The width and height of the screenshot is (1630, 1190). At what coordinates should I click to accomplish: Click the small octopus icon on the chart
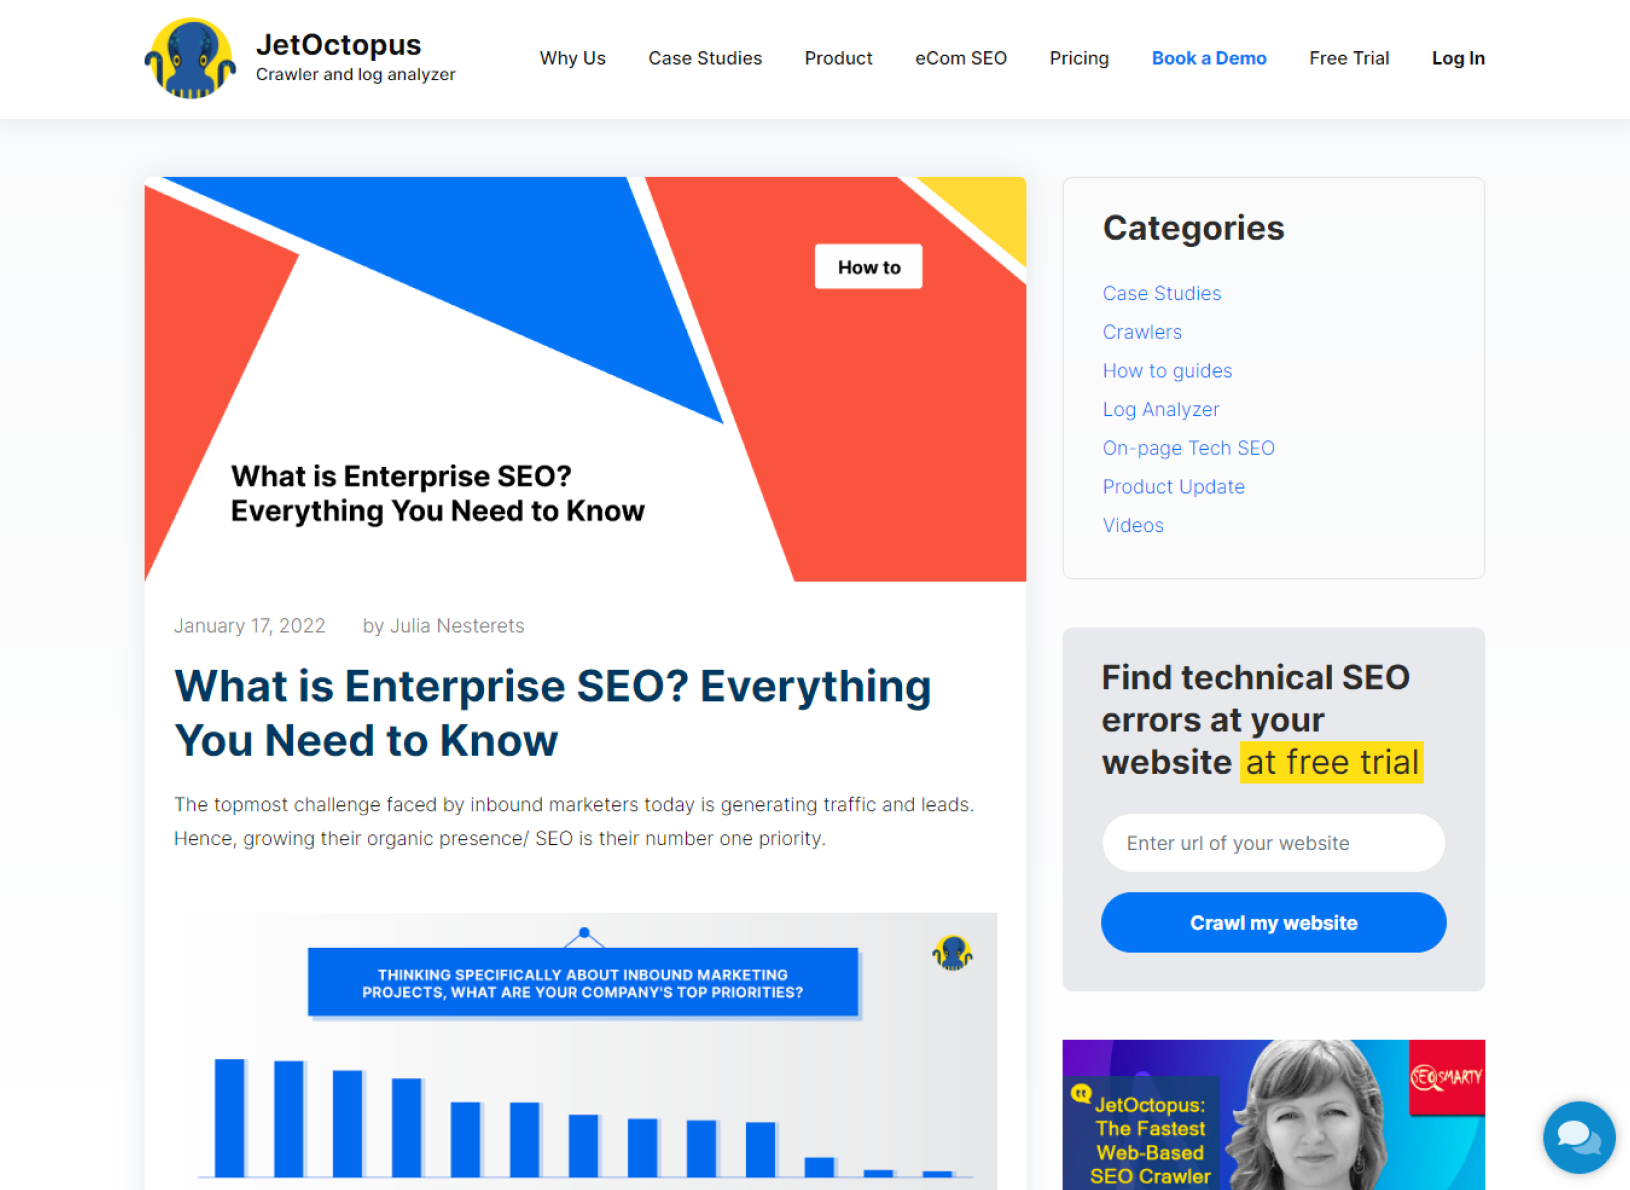[x=952, y=952]
